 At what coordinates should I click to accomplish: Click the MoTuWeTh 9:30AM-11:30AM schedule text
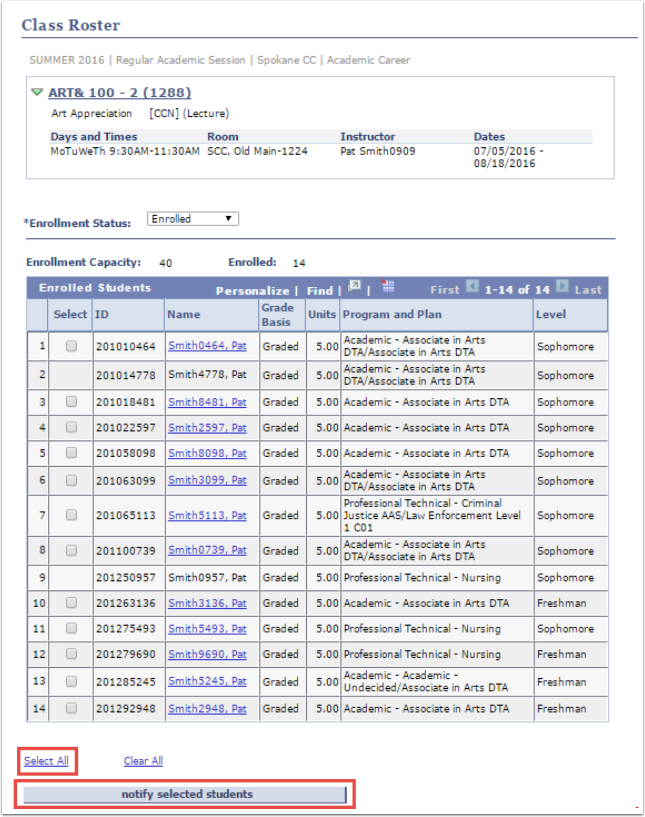click(125, 151)
